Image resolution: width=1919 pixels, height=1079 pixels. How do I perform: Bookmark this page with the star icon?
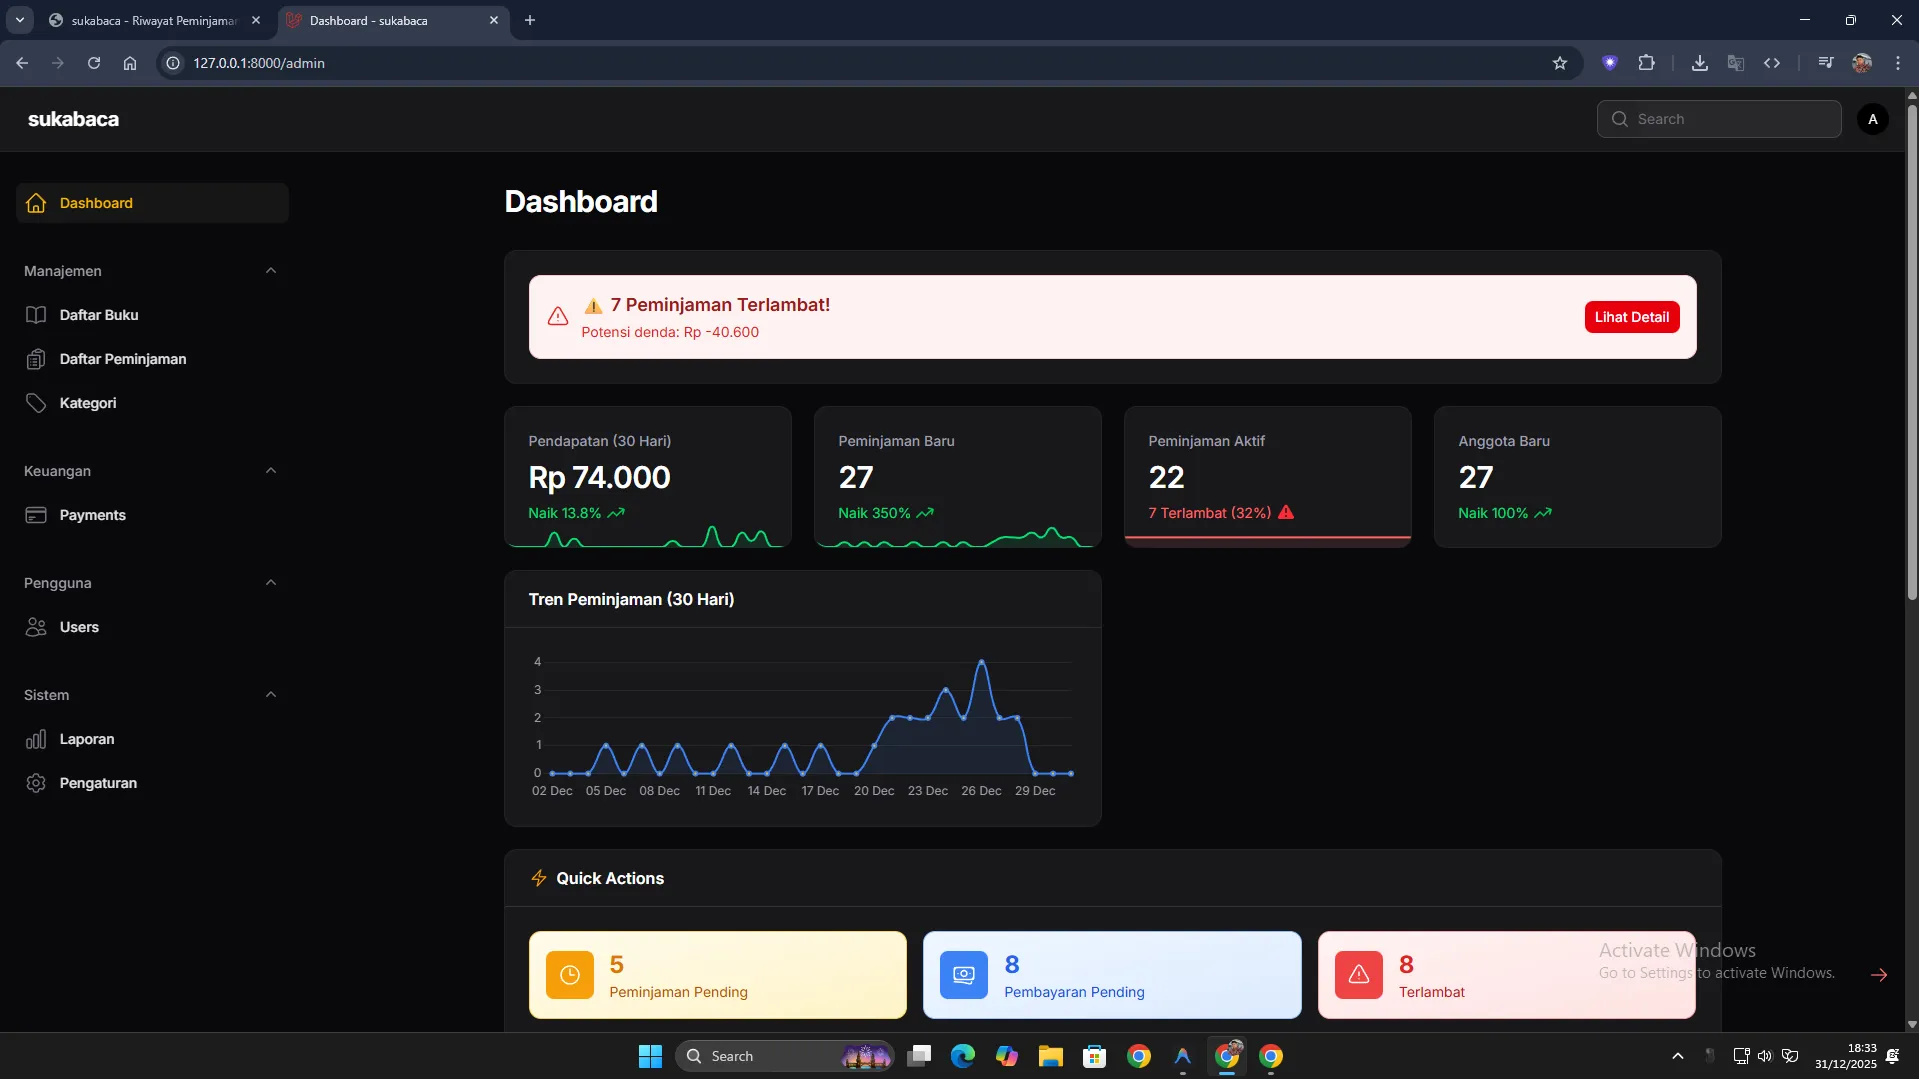[1559, 63]
